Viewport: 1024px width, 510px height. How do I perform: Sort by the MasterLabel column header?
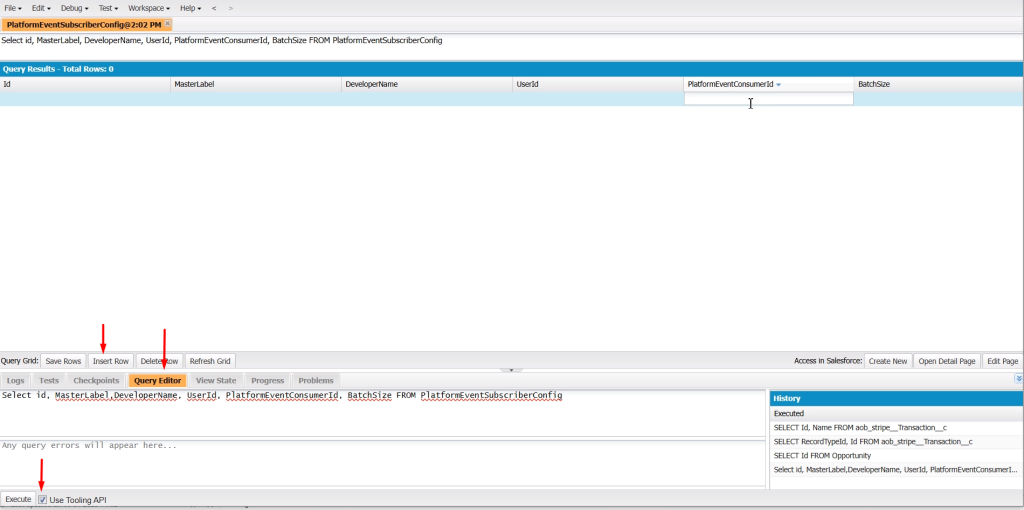click(256, 84)
